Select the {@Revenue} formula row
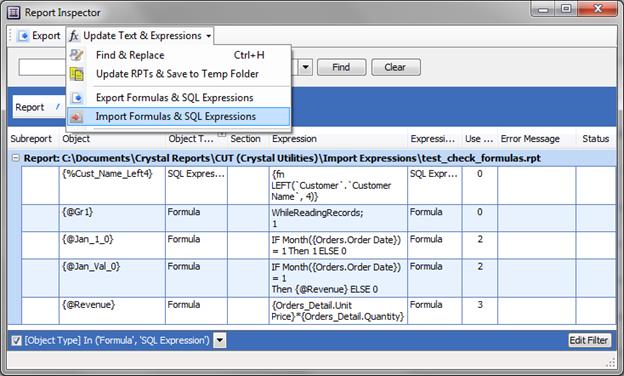Image resolution: width=624 pixels, height=376 pixels. (318, 311)
